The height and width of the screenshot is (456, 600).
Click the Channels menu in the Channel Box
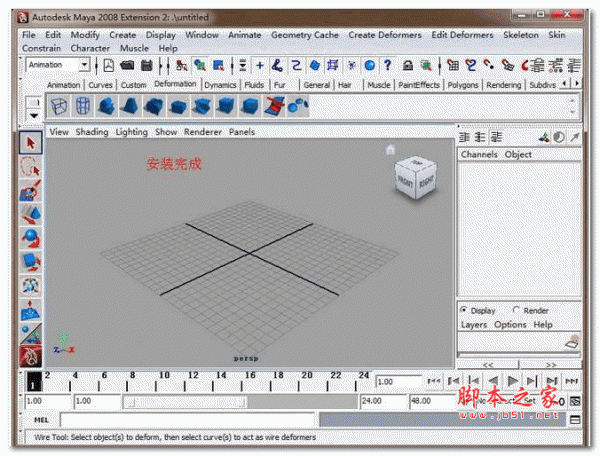tap(478, 155)
